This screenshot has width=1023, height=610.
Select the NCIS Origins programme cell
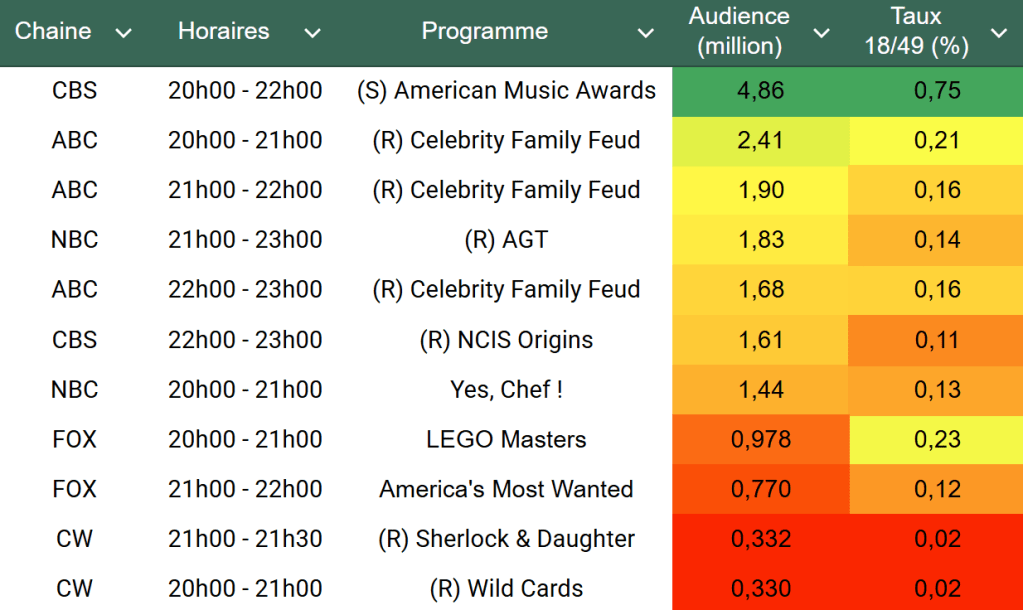coord(506,340)
